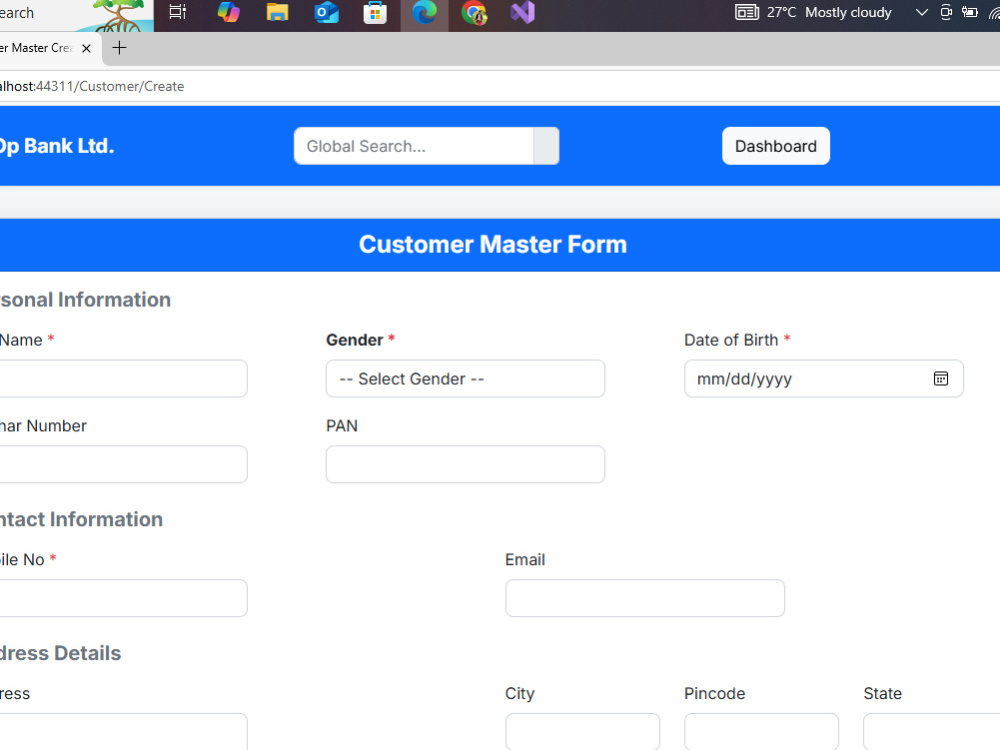The image size is (1000, 750).
Task: Click the Name input field
Action: click(124, 379)
